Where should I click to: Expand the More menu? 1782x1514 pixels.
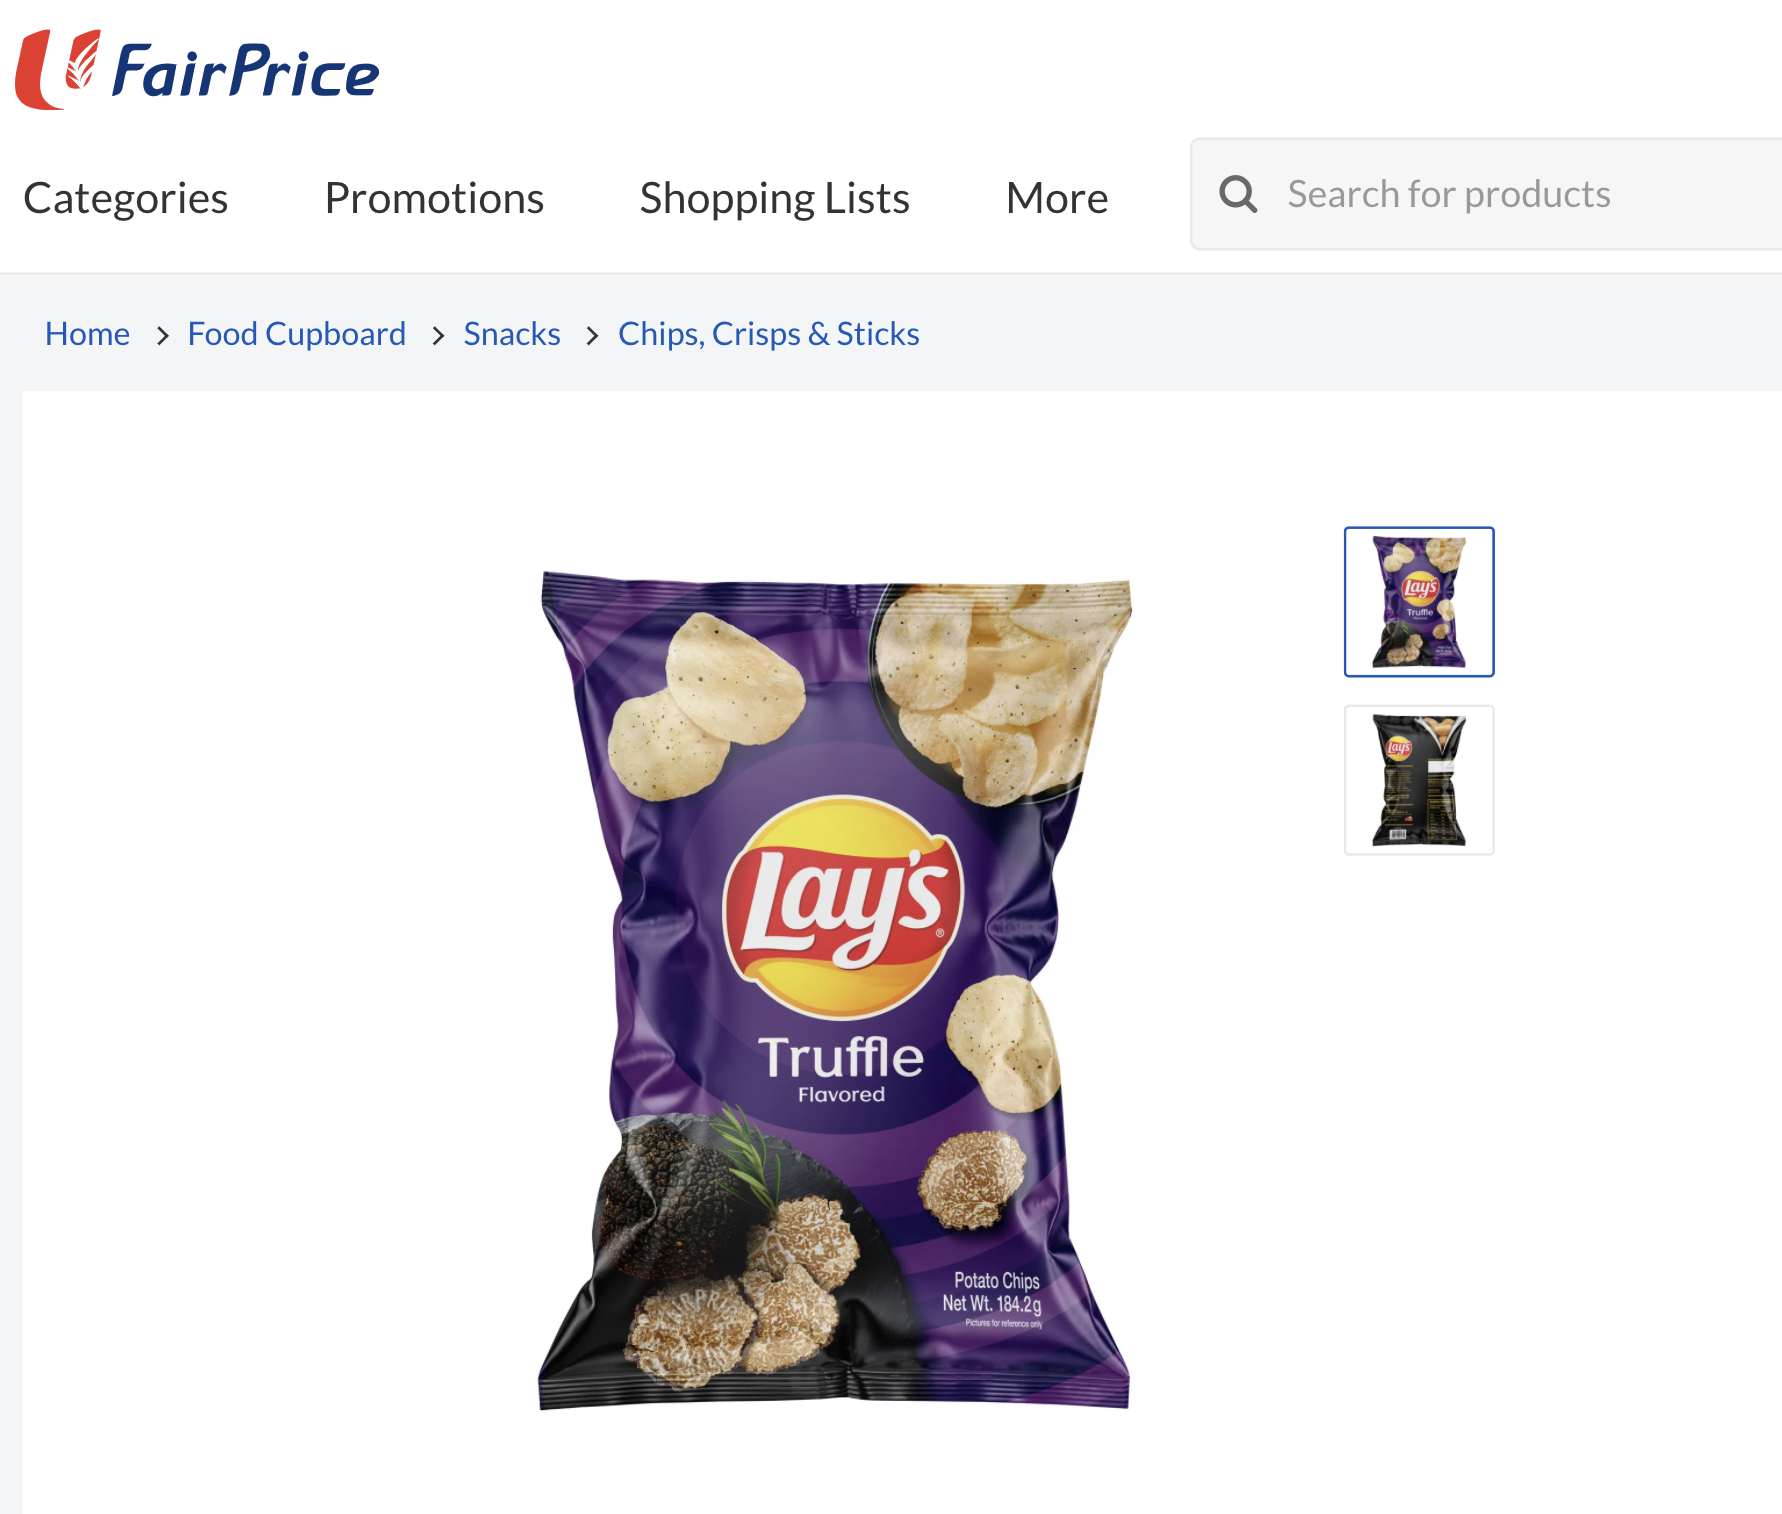click(1057, 198)
